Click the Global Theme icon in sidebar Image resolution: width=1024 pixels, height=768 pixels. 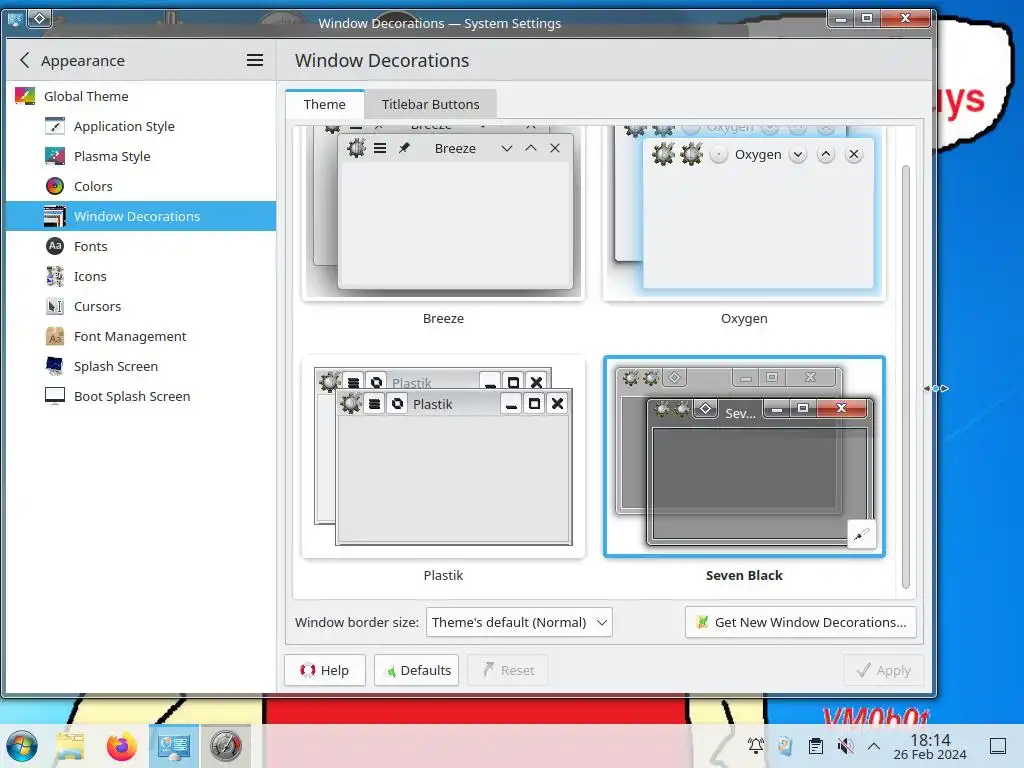(25, 96)
